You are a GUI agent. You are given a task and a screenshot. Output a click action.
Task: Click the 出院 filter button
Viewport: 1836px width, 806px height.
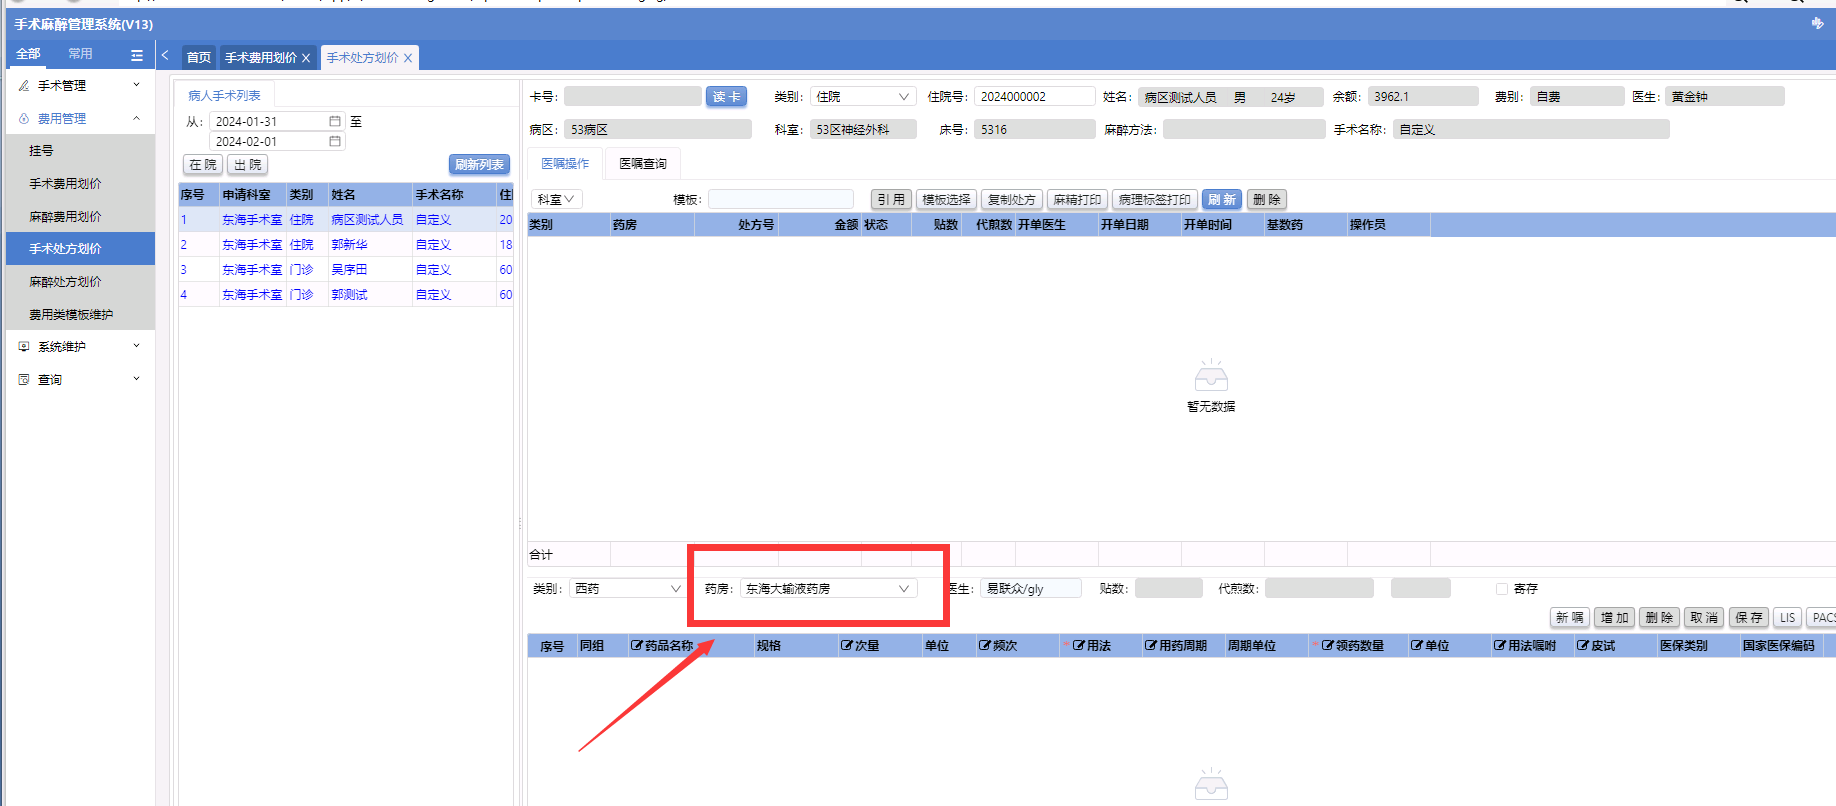248,165
